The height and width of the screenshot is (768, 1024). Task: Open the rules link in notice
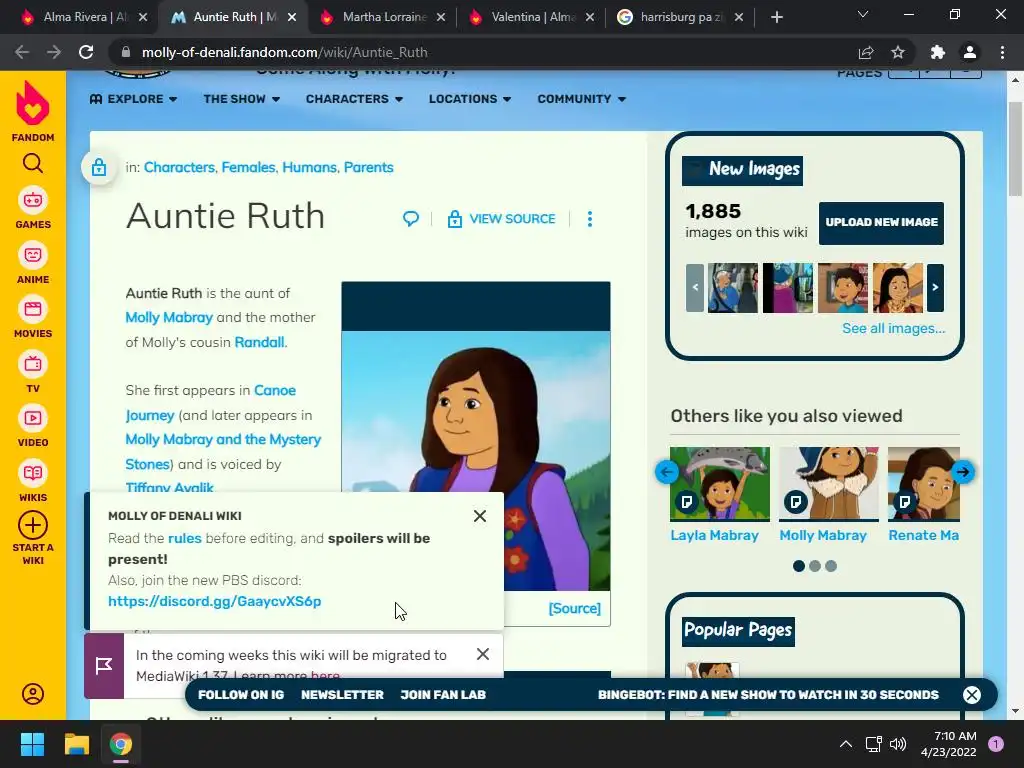(185, 538)
